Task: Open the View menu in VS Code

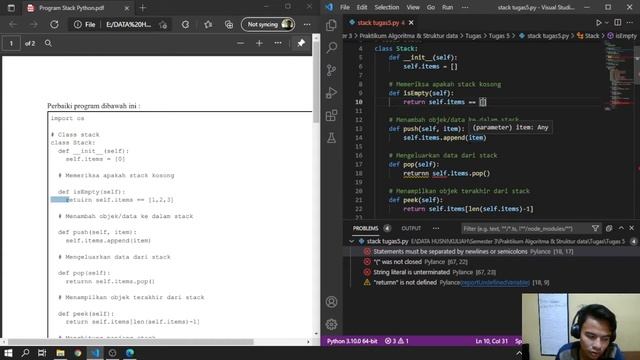Action: (x=413, y=7)
